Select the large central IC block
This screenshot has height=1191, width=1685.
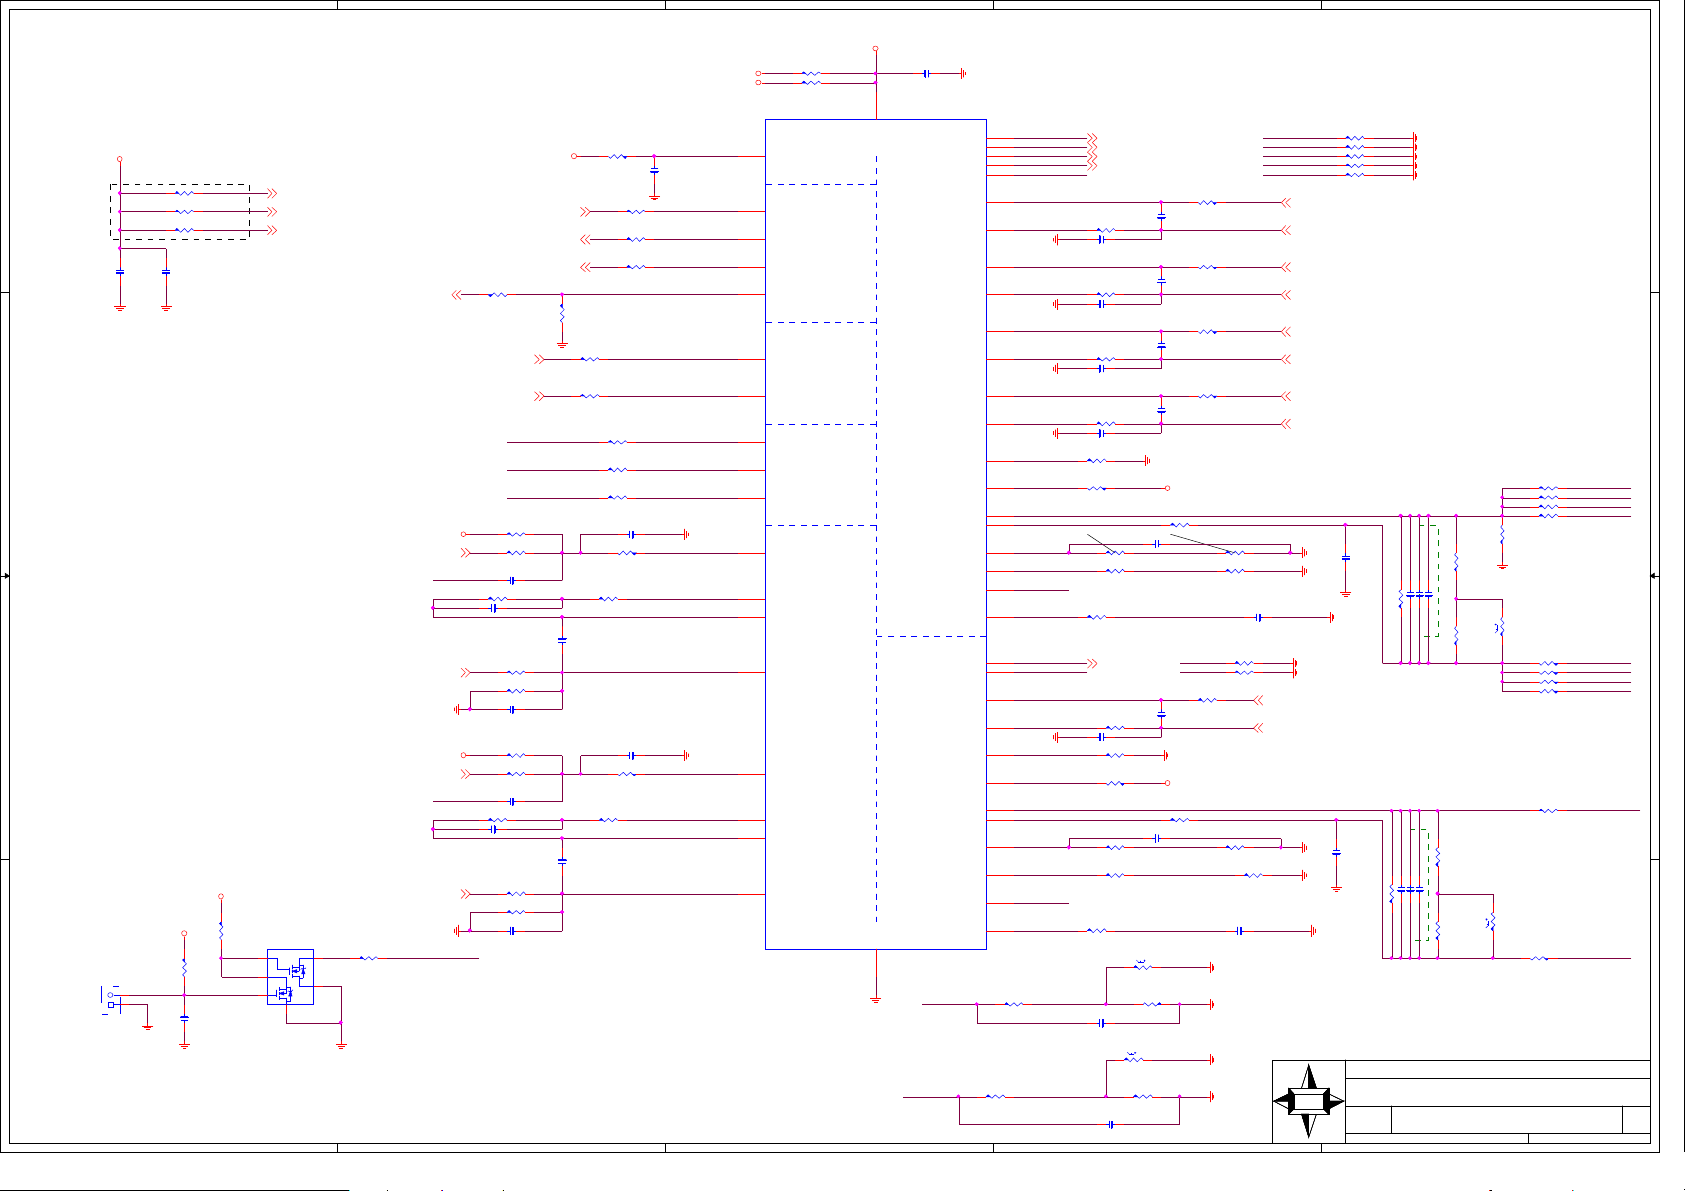tap(876, 534)
